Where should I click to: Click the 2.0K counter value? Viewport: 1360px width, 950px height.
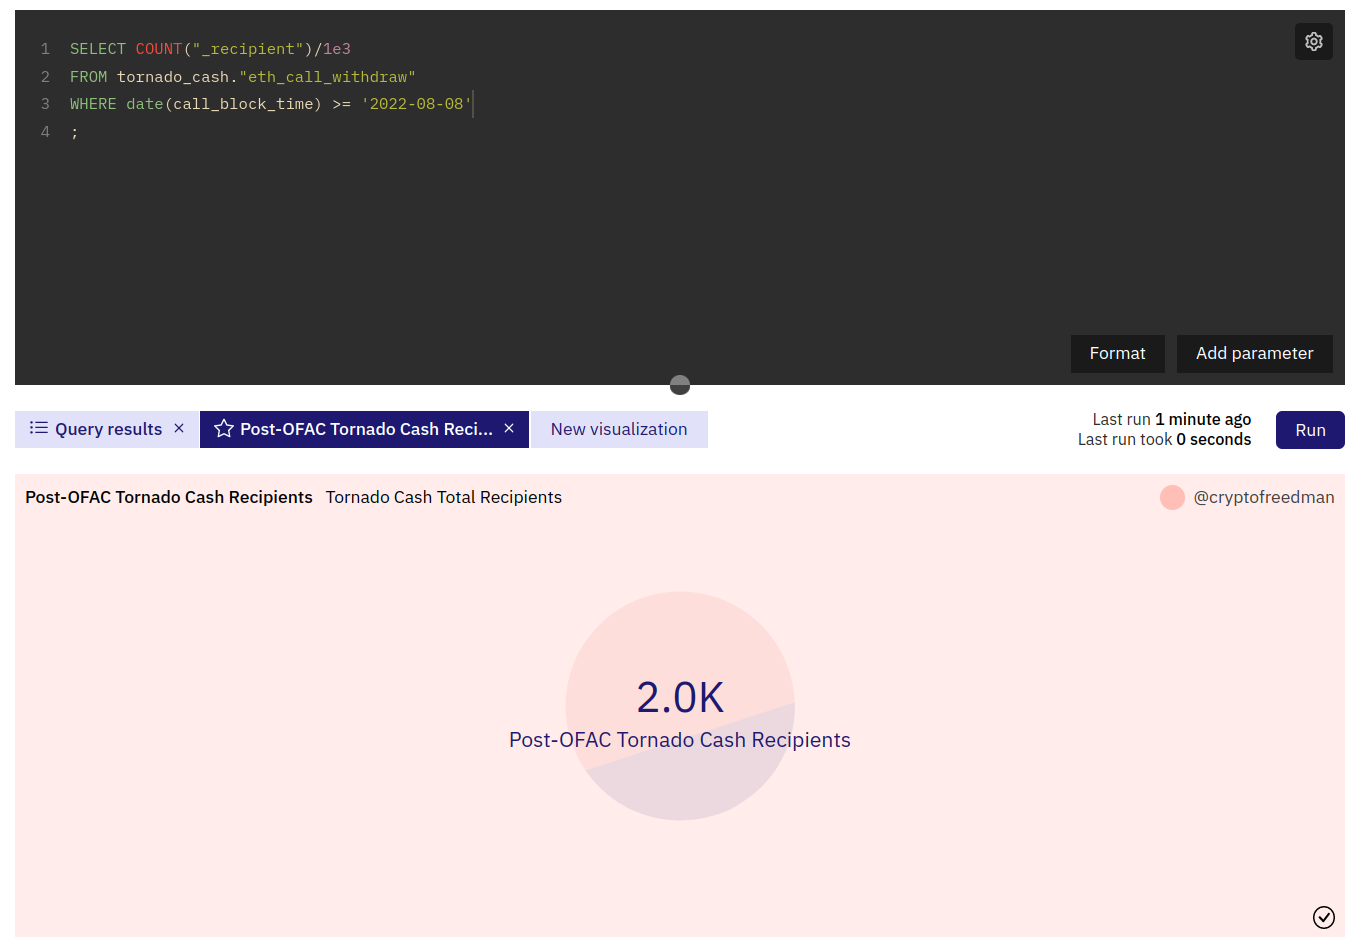680,697
